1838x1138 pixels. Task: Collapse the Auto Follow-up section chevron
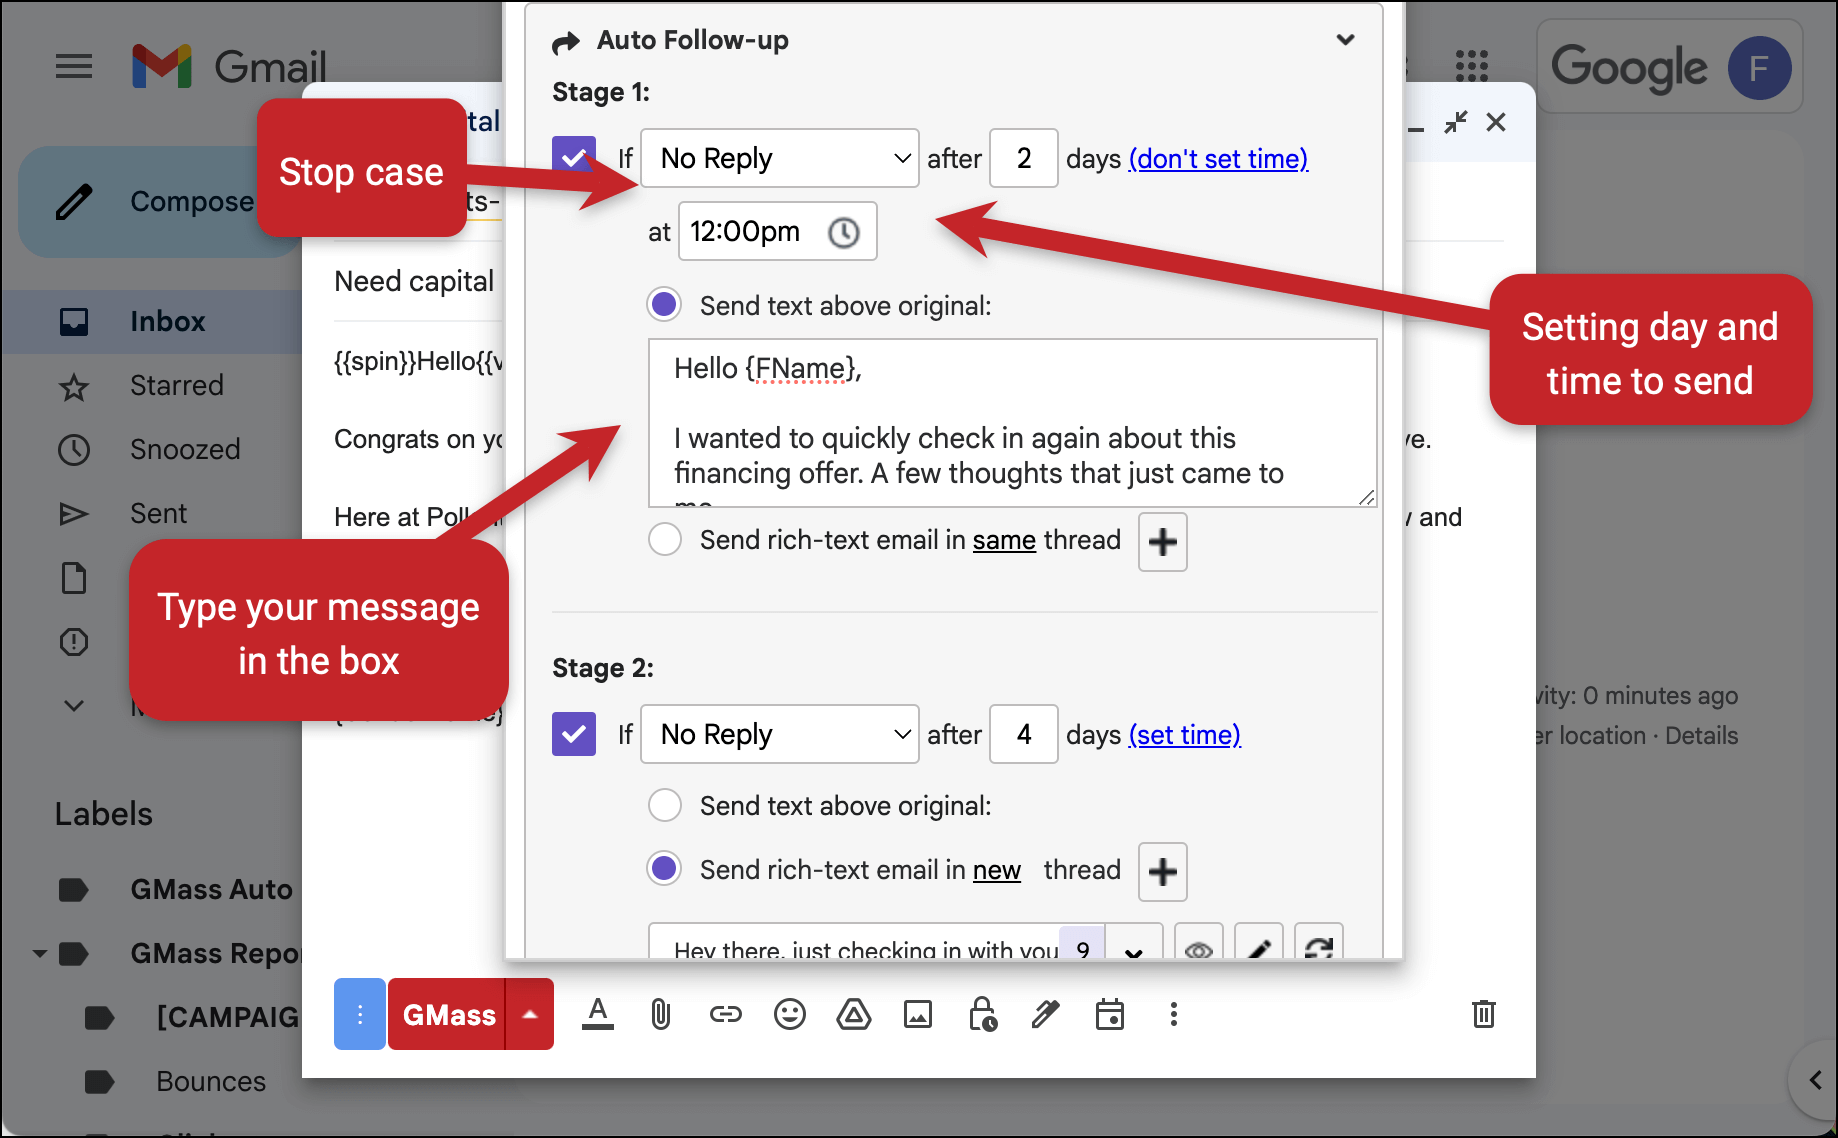pos(1346,40)
